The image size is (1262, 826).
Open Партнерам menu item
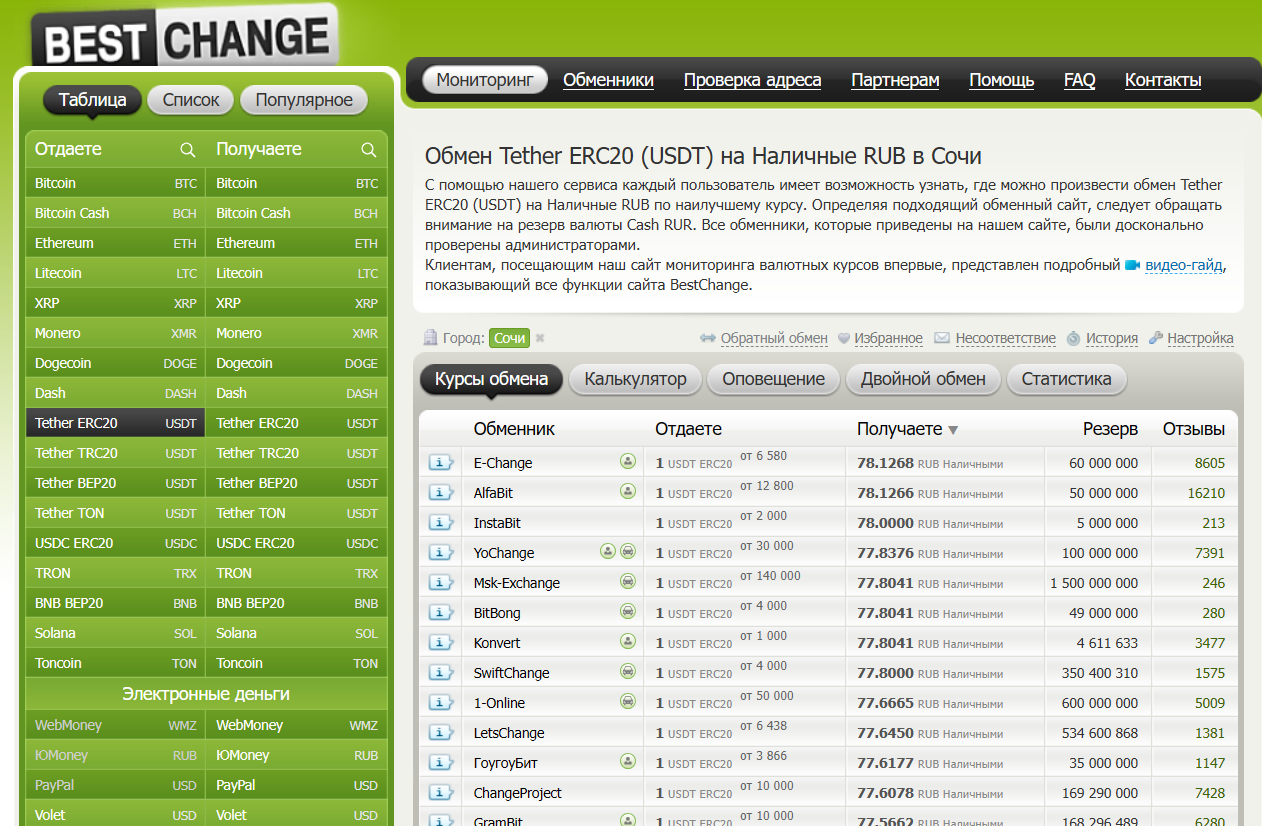(895, 81)
